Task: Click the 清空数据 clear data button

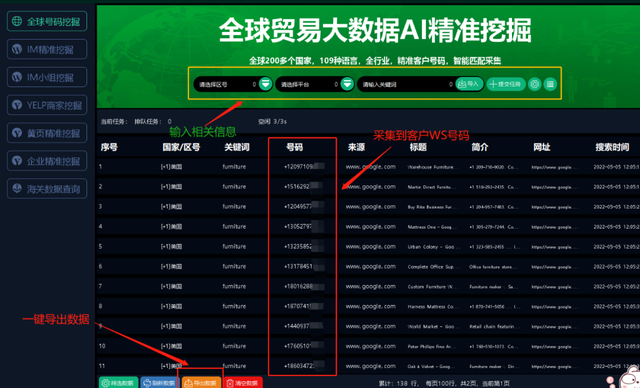Action: pos(243,383)
